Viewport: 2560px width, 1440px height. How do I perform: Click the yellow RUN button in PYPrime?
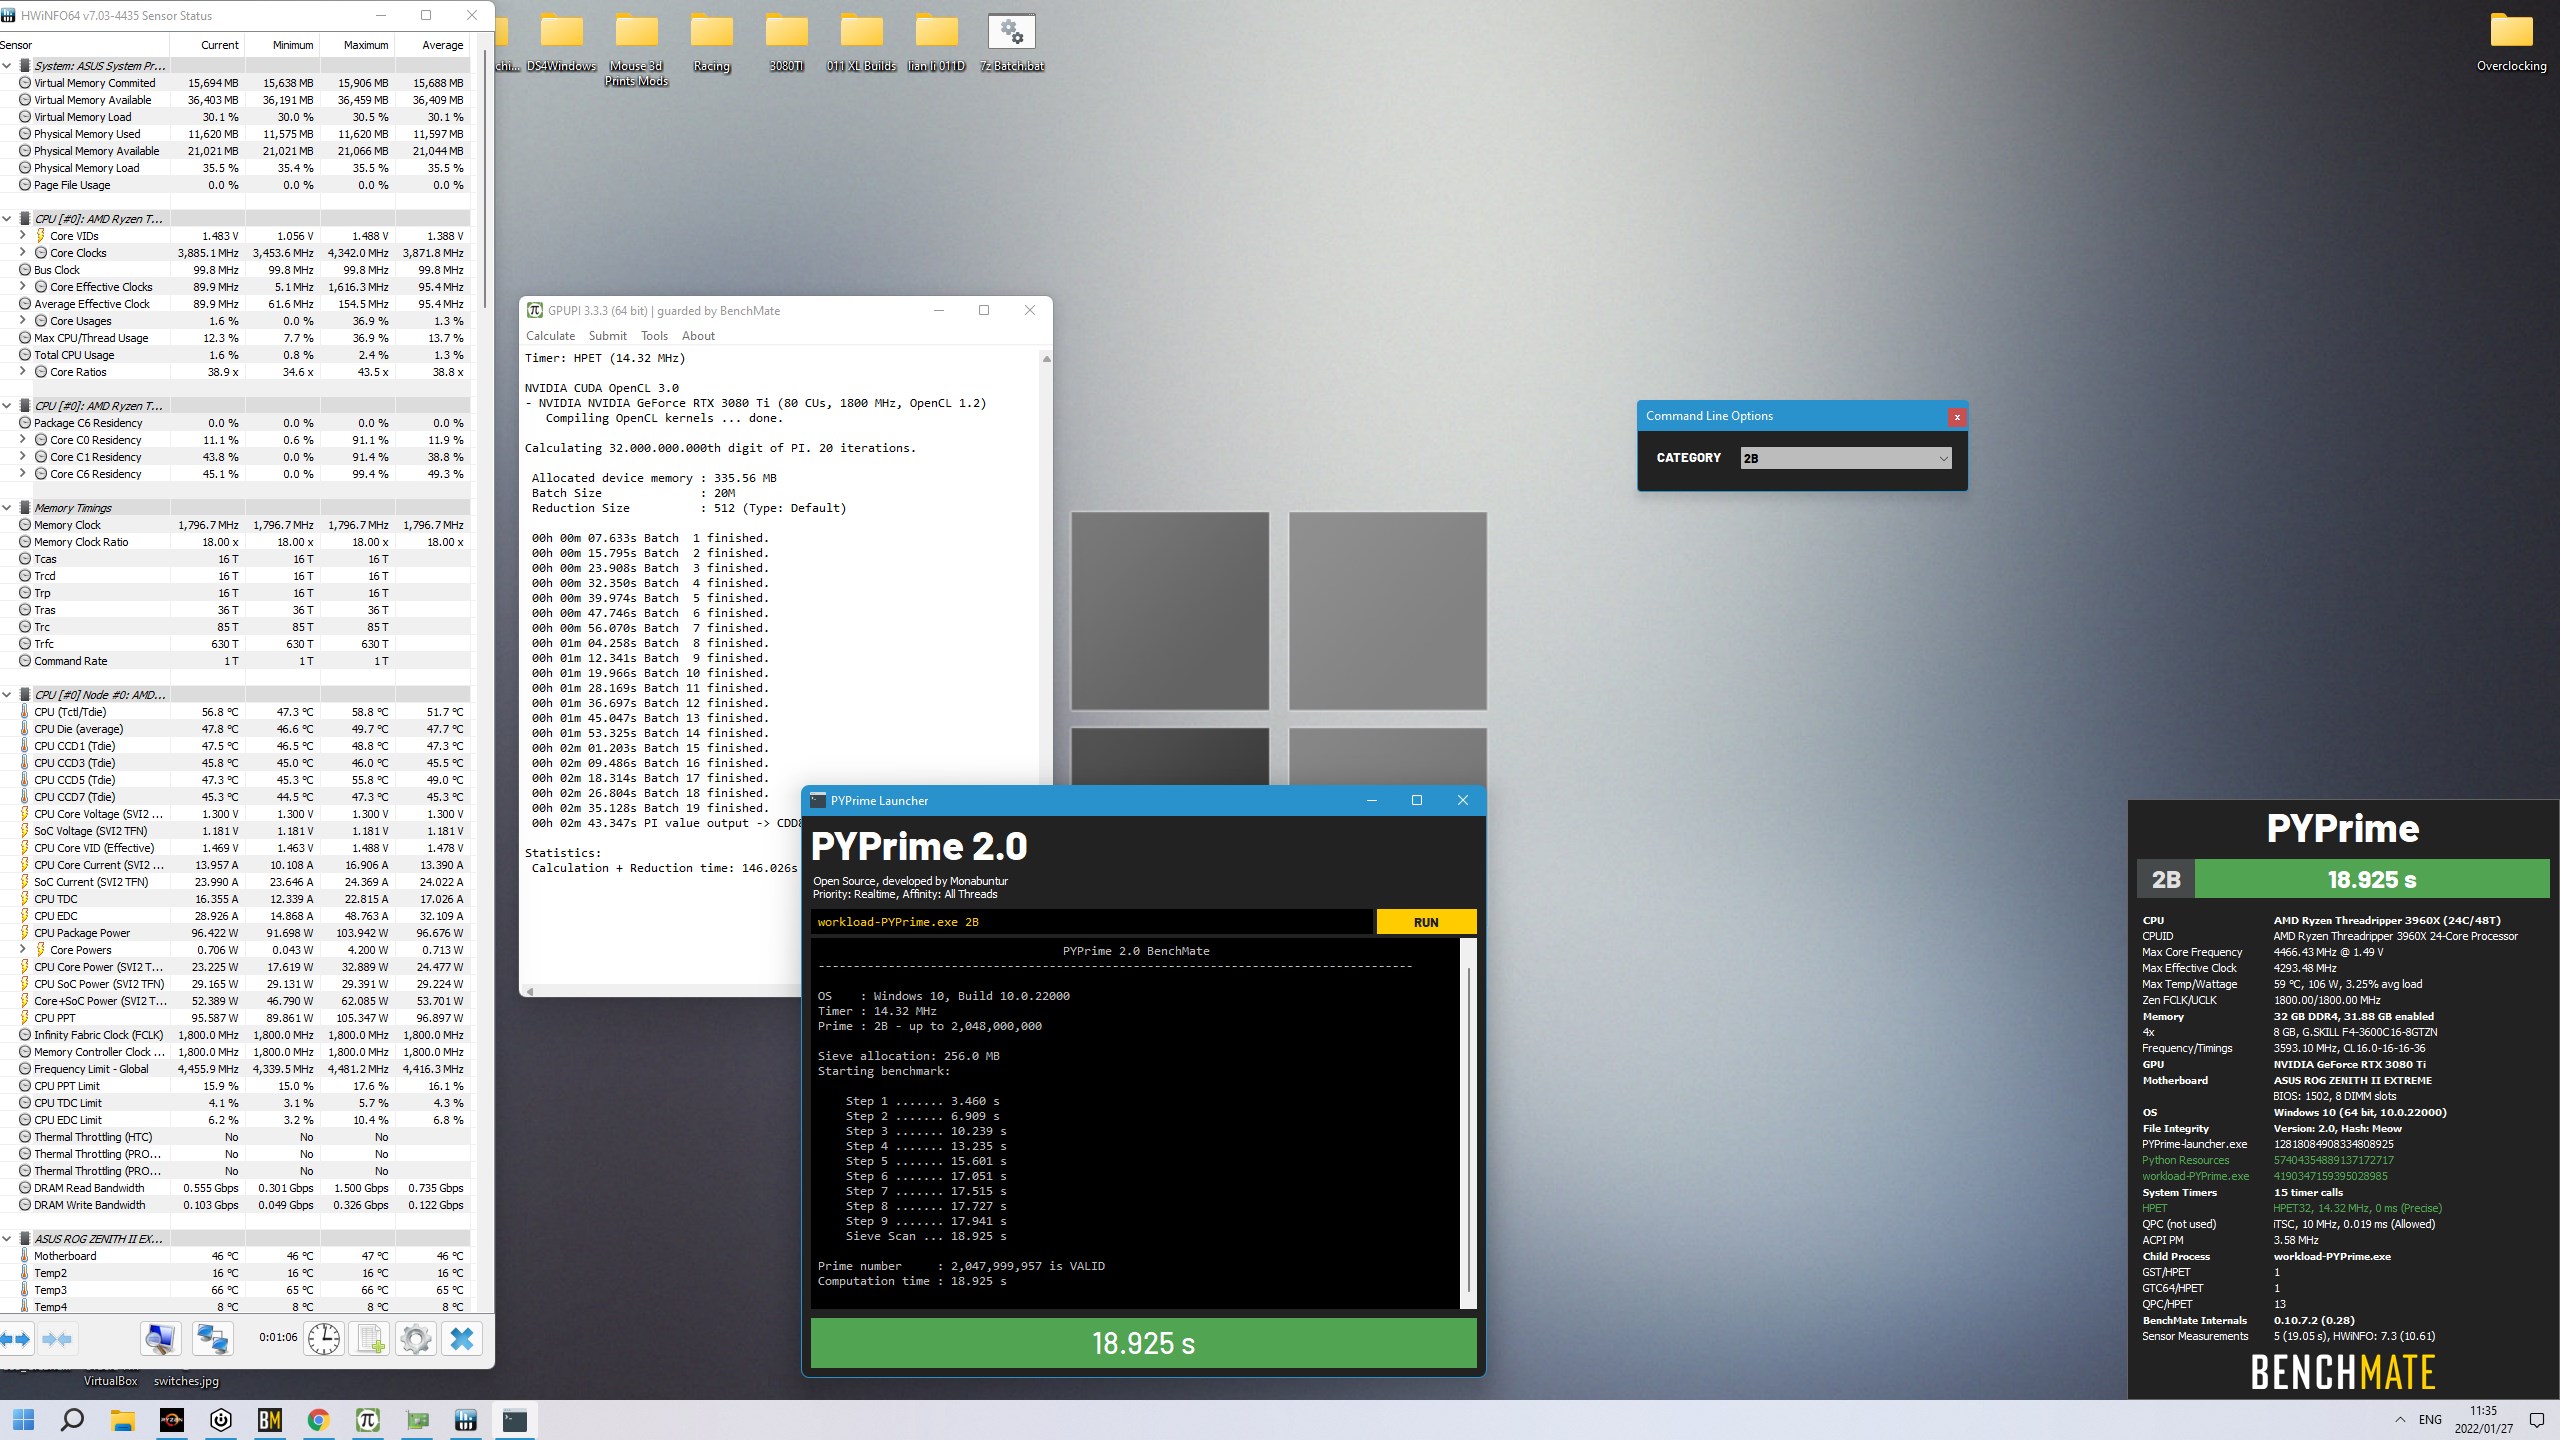pos(1426,922)
